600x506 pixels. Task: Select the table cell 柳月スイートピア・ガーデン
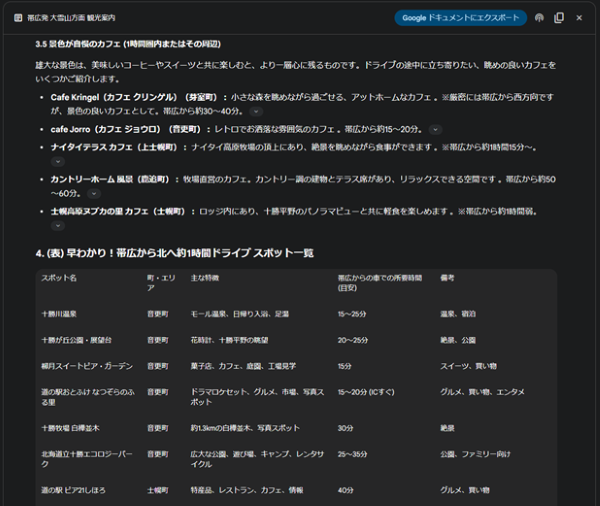[x=87, y=366]
